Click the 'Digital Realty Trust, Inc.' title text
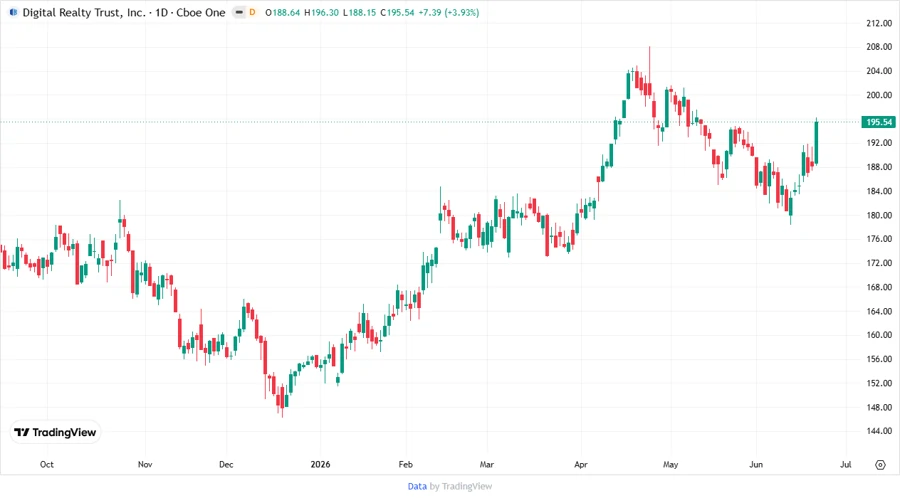900x498 pixels. [84, 12]
